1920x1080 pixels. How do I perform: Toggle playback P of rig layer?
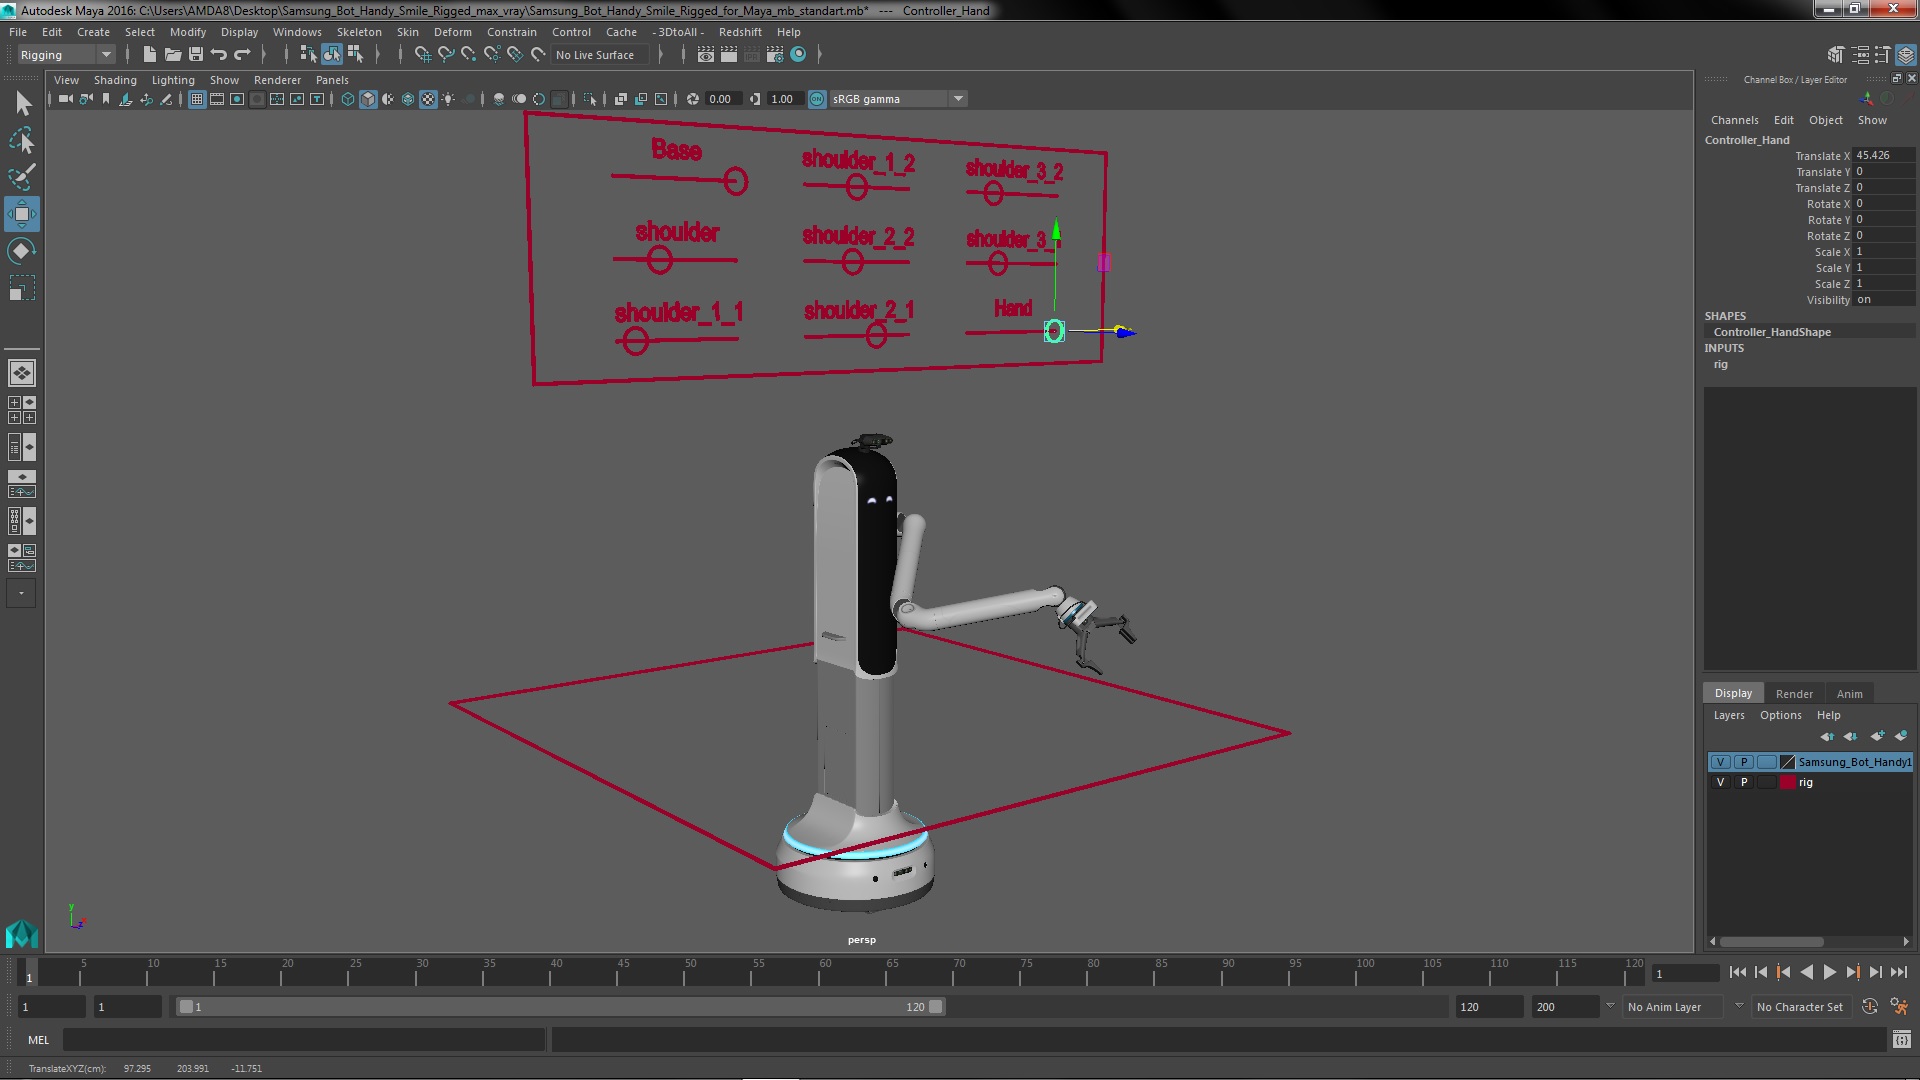[1744, 782]
